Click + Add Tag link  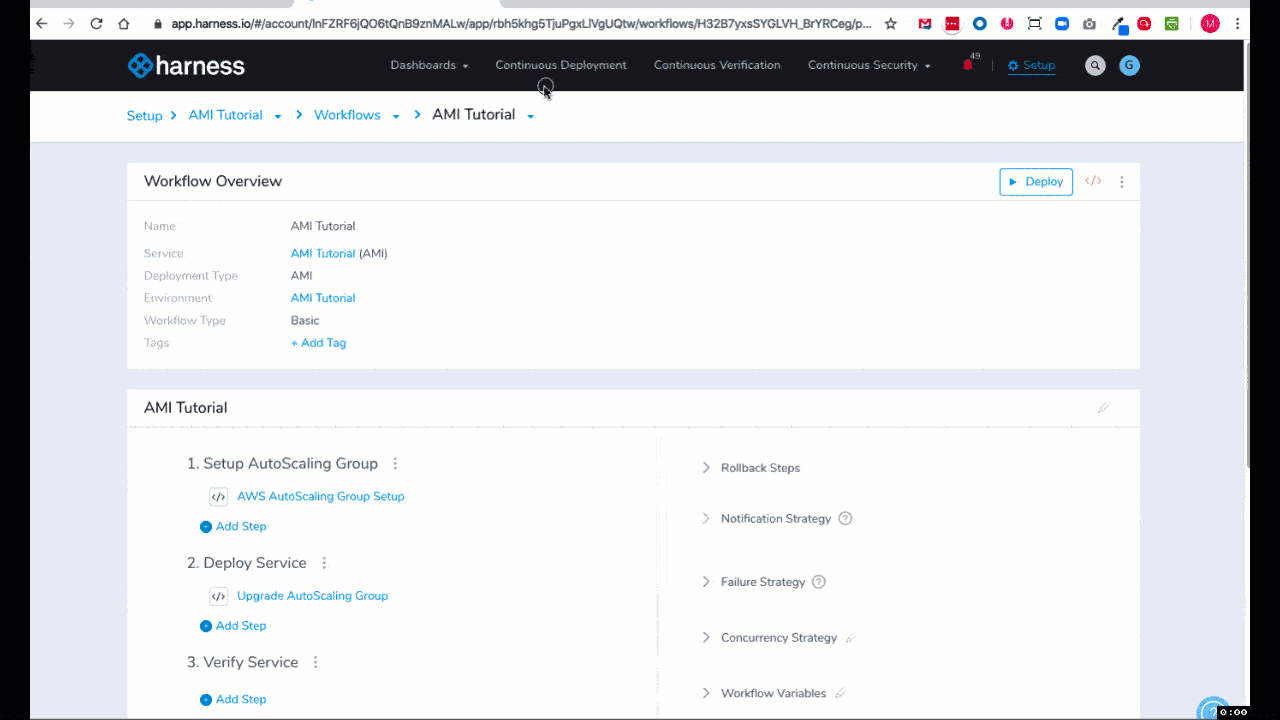click(318, 343)
